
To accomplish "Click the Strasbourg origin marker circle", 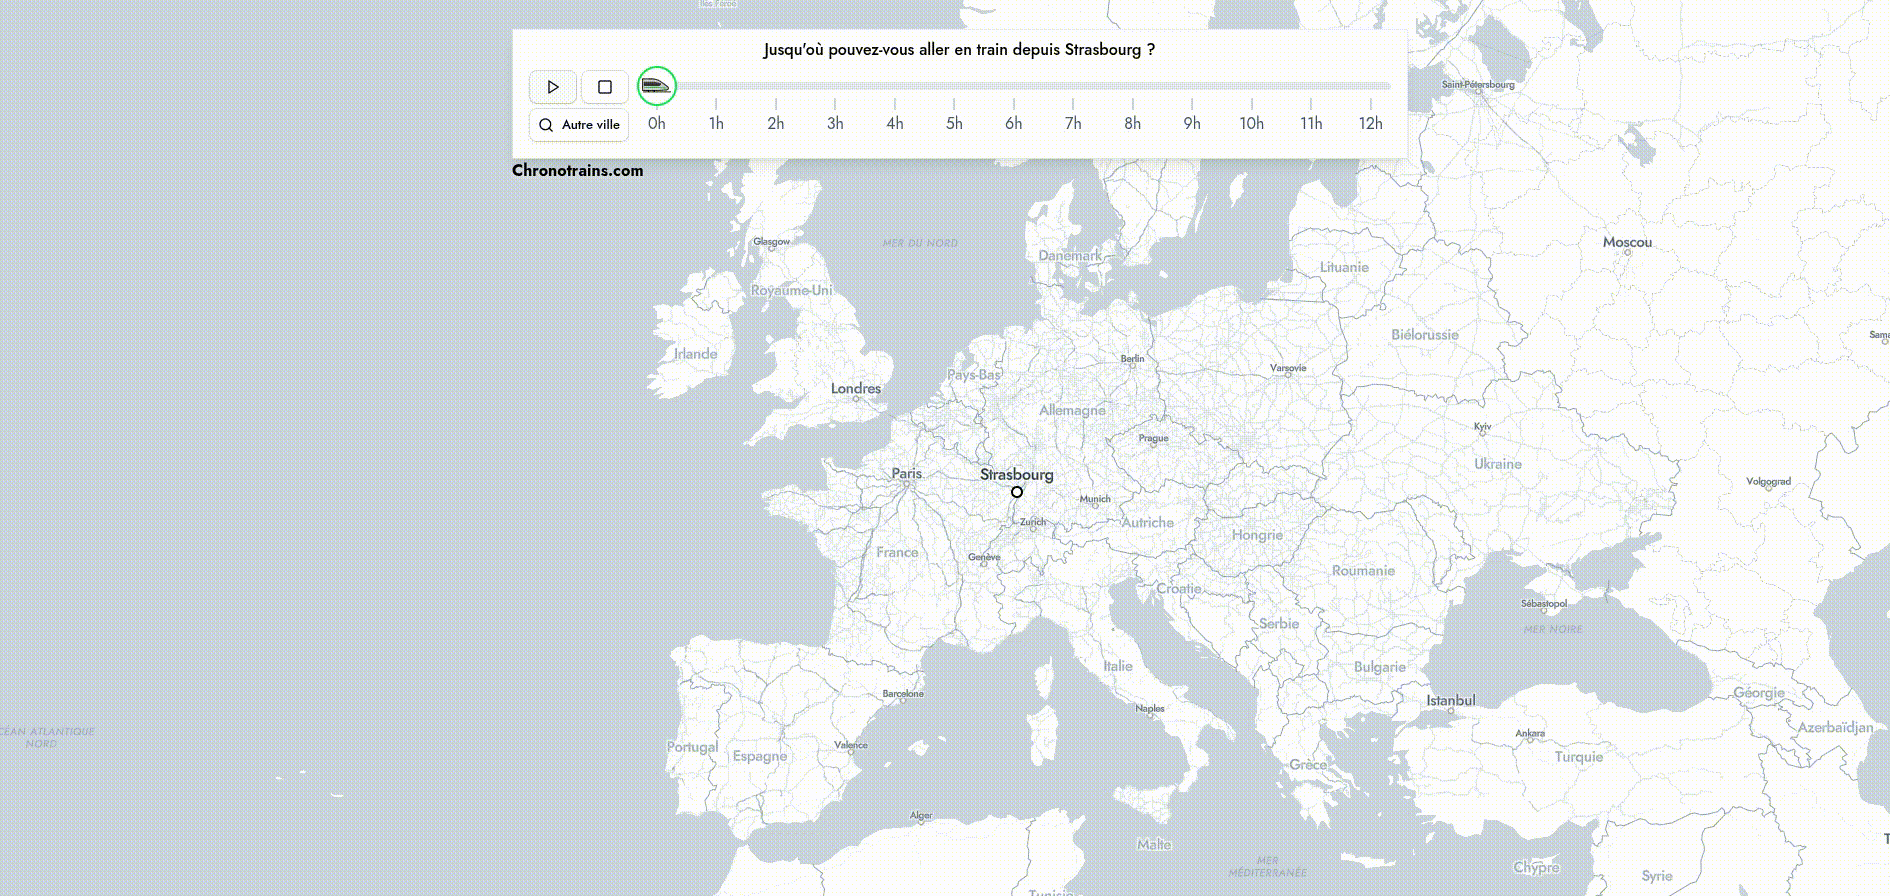I will 1017,492.
